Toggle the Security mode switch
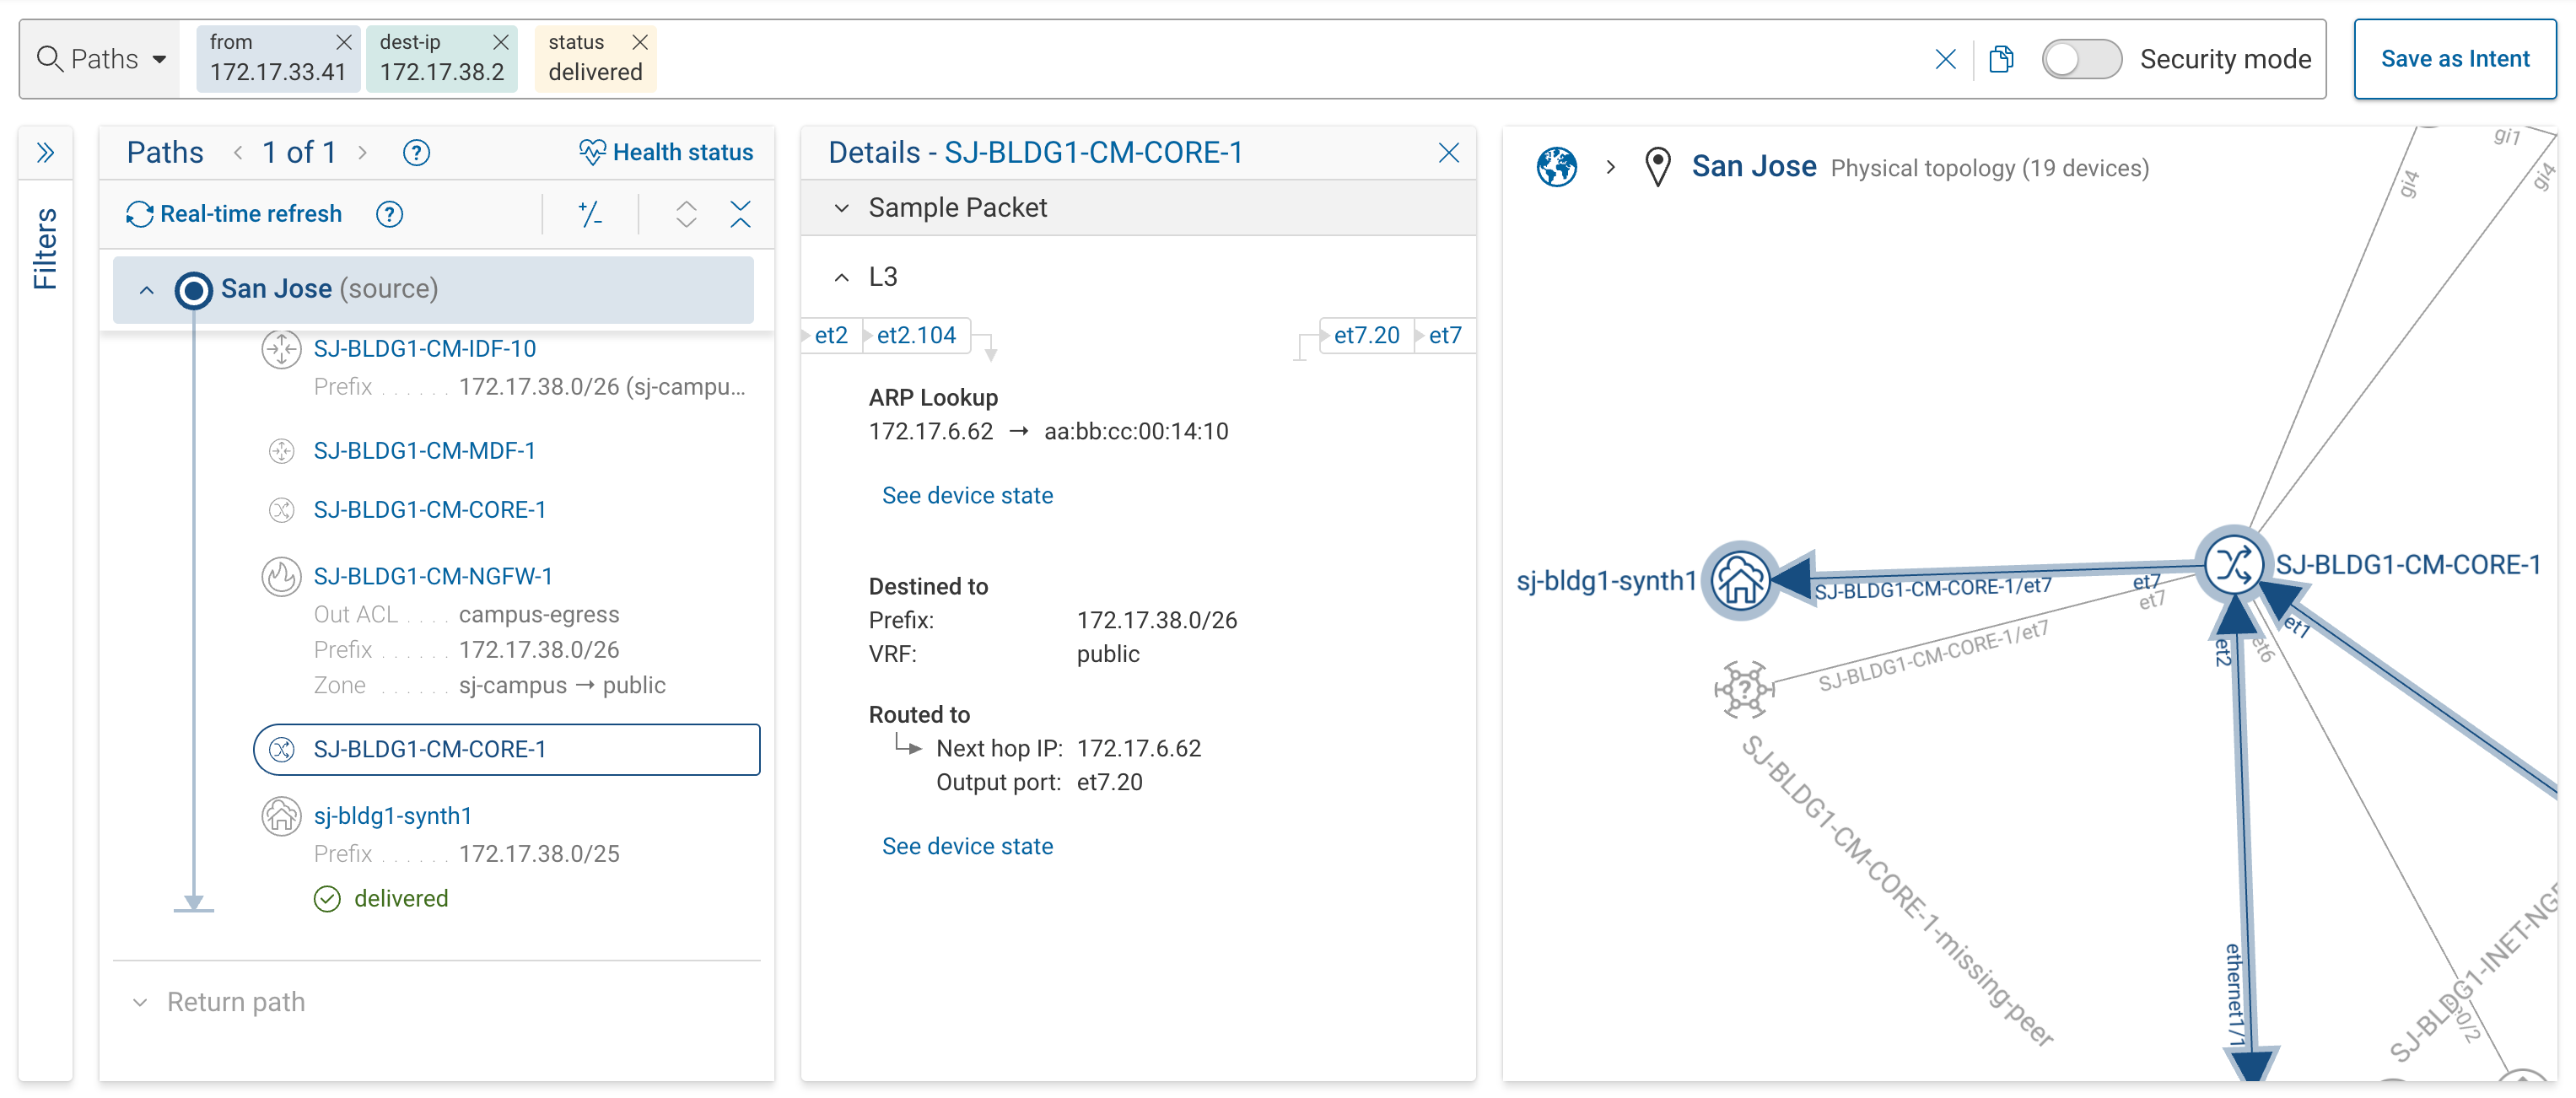The height and width of the screenshot is (1098, 2576). [2080, 59]
